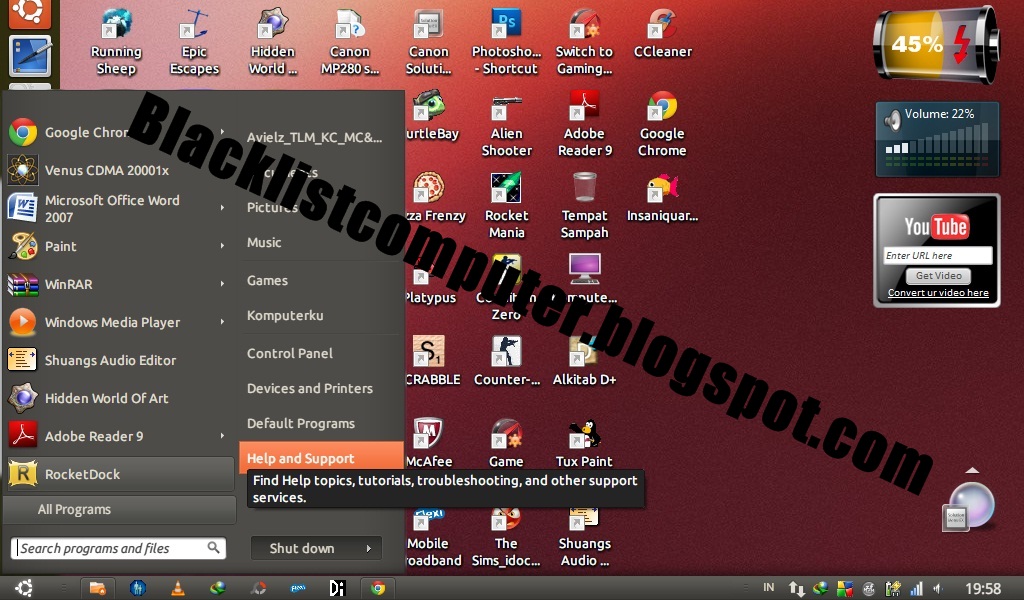Click Get Video in YouTube gadget
The height and width of the screenshot is (600, 1024).
(938, 276)
